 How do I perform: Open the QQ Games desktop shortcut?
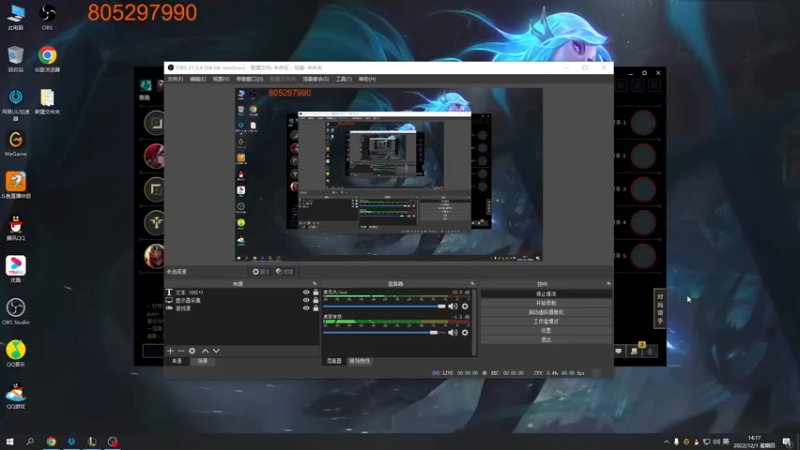point(16,396)
